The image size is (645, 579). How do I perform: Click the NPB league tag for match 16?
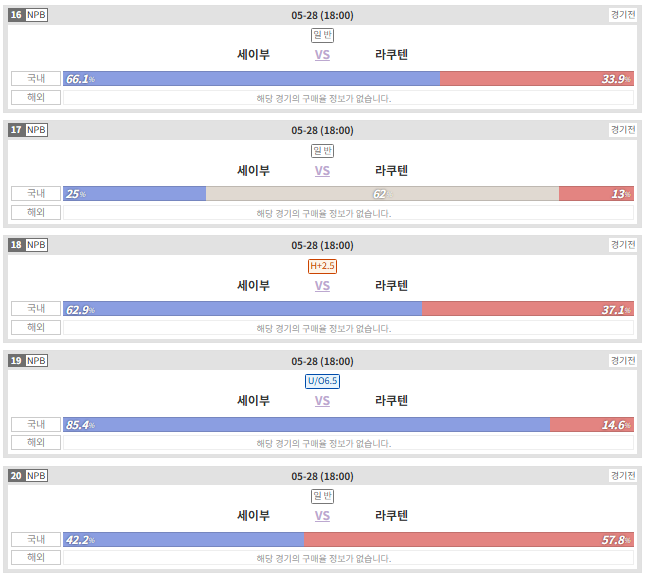(x=36, y=15)
